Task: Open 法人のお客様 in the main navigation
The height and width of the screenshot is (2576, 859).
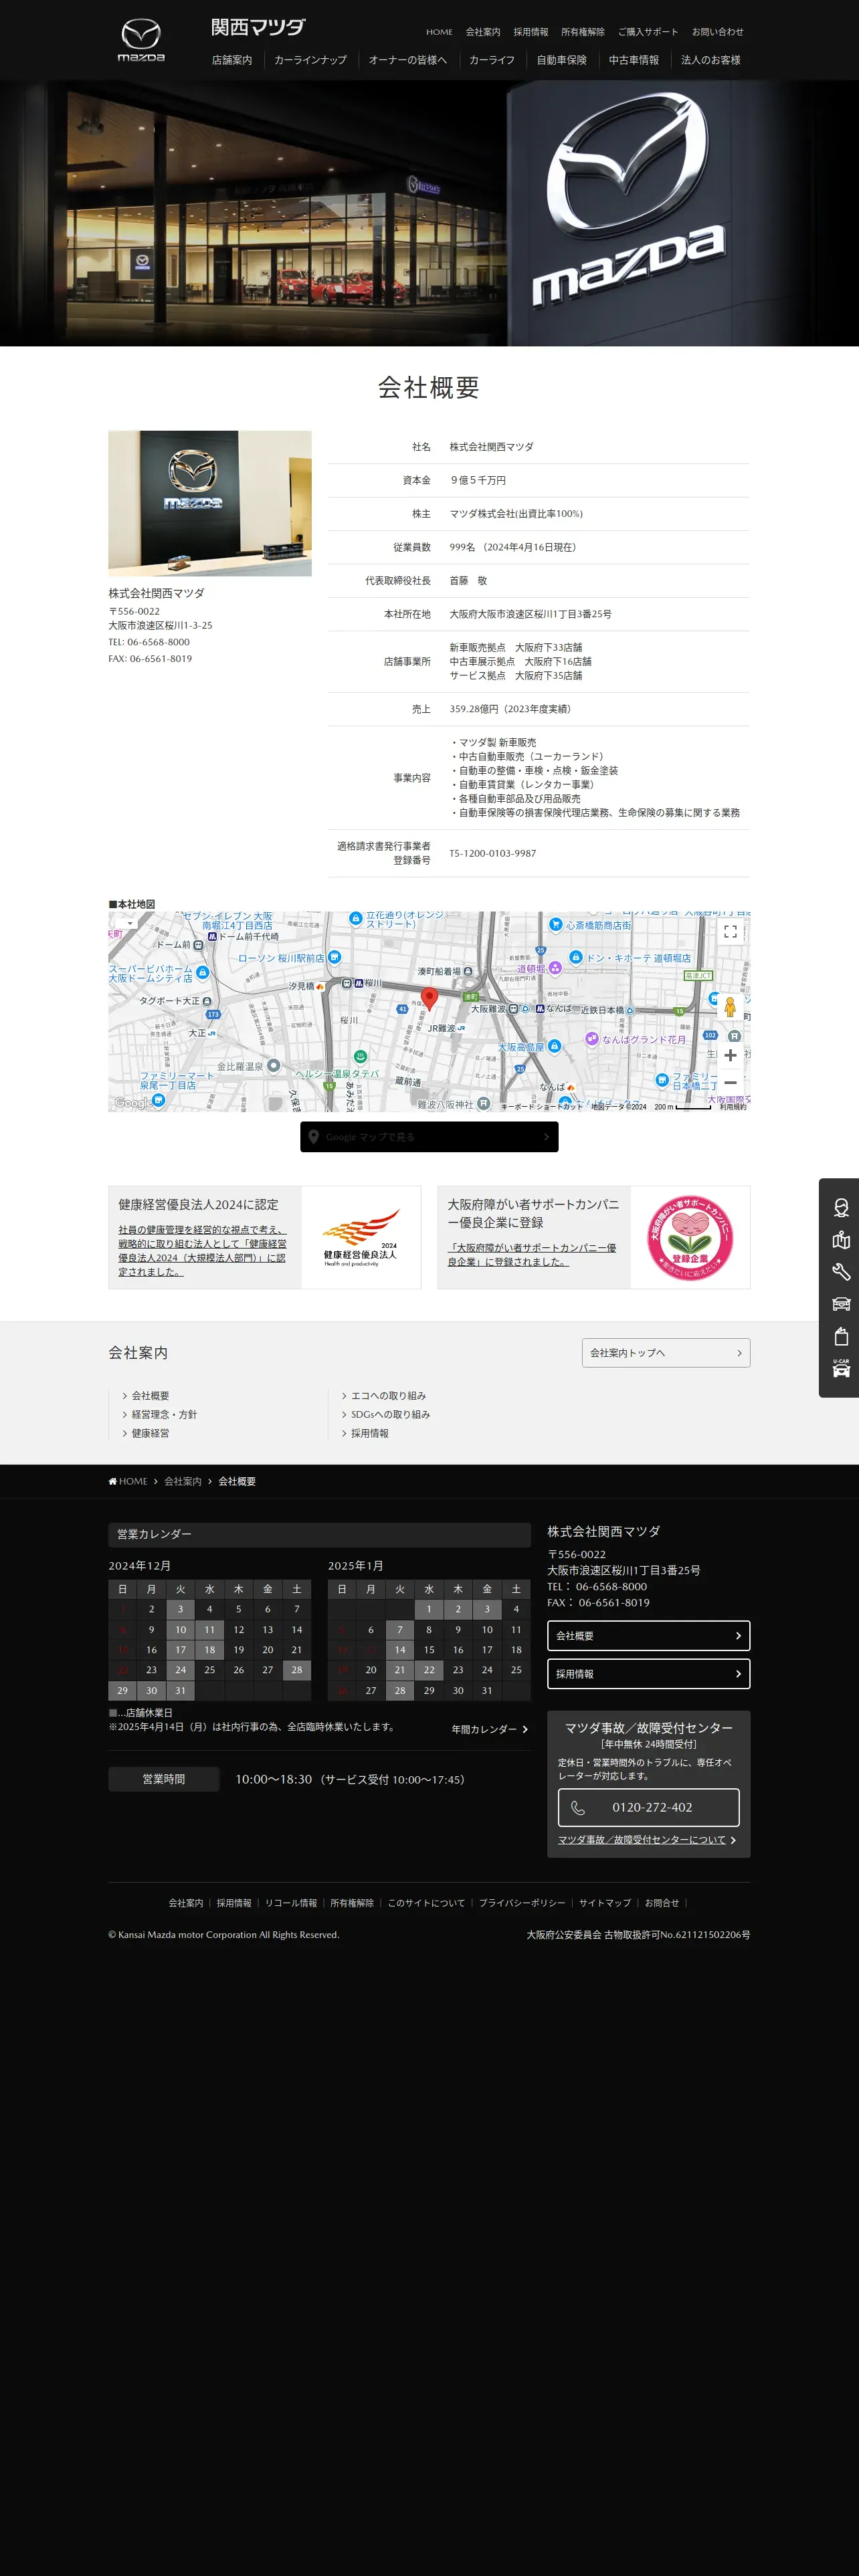Action: coord(711,60)
